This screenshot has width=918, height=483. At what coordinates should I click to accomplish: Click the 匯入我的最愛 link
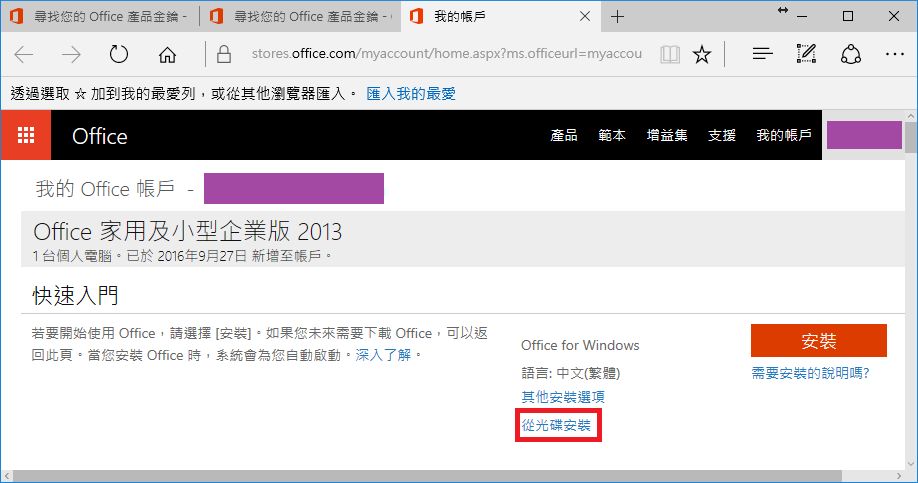[411, 94]
